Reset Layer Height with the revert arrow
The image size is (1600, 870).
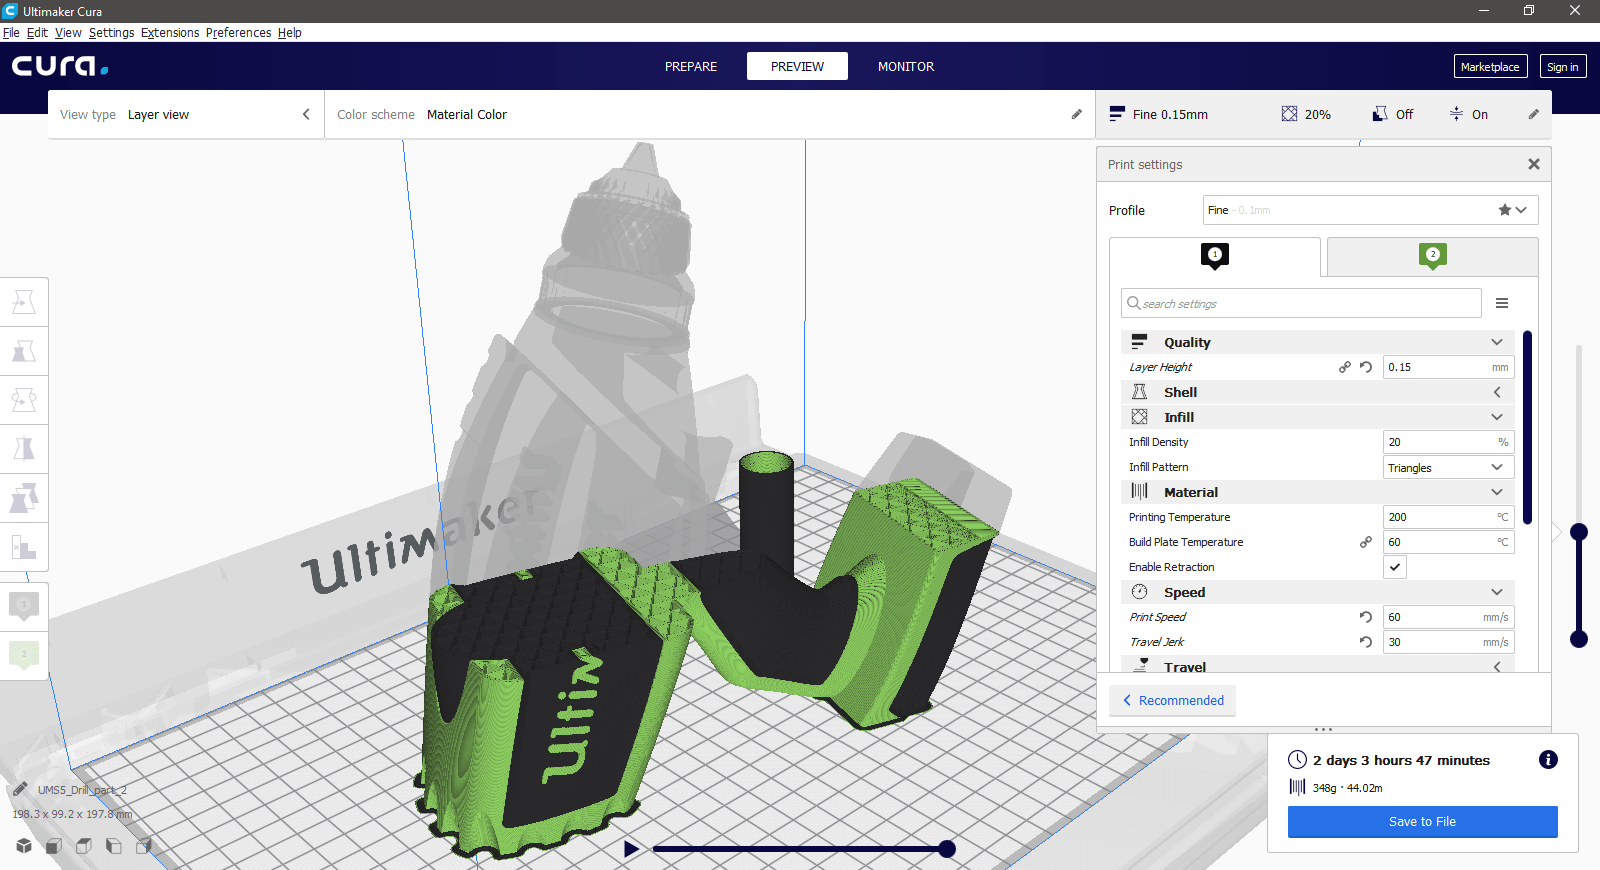[x=1366, y=367]
